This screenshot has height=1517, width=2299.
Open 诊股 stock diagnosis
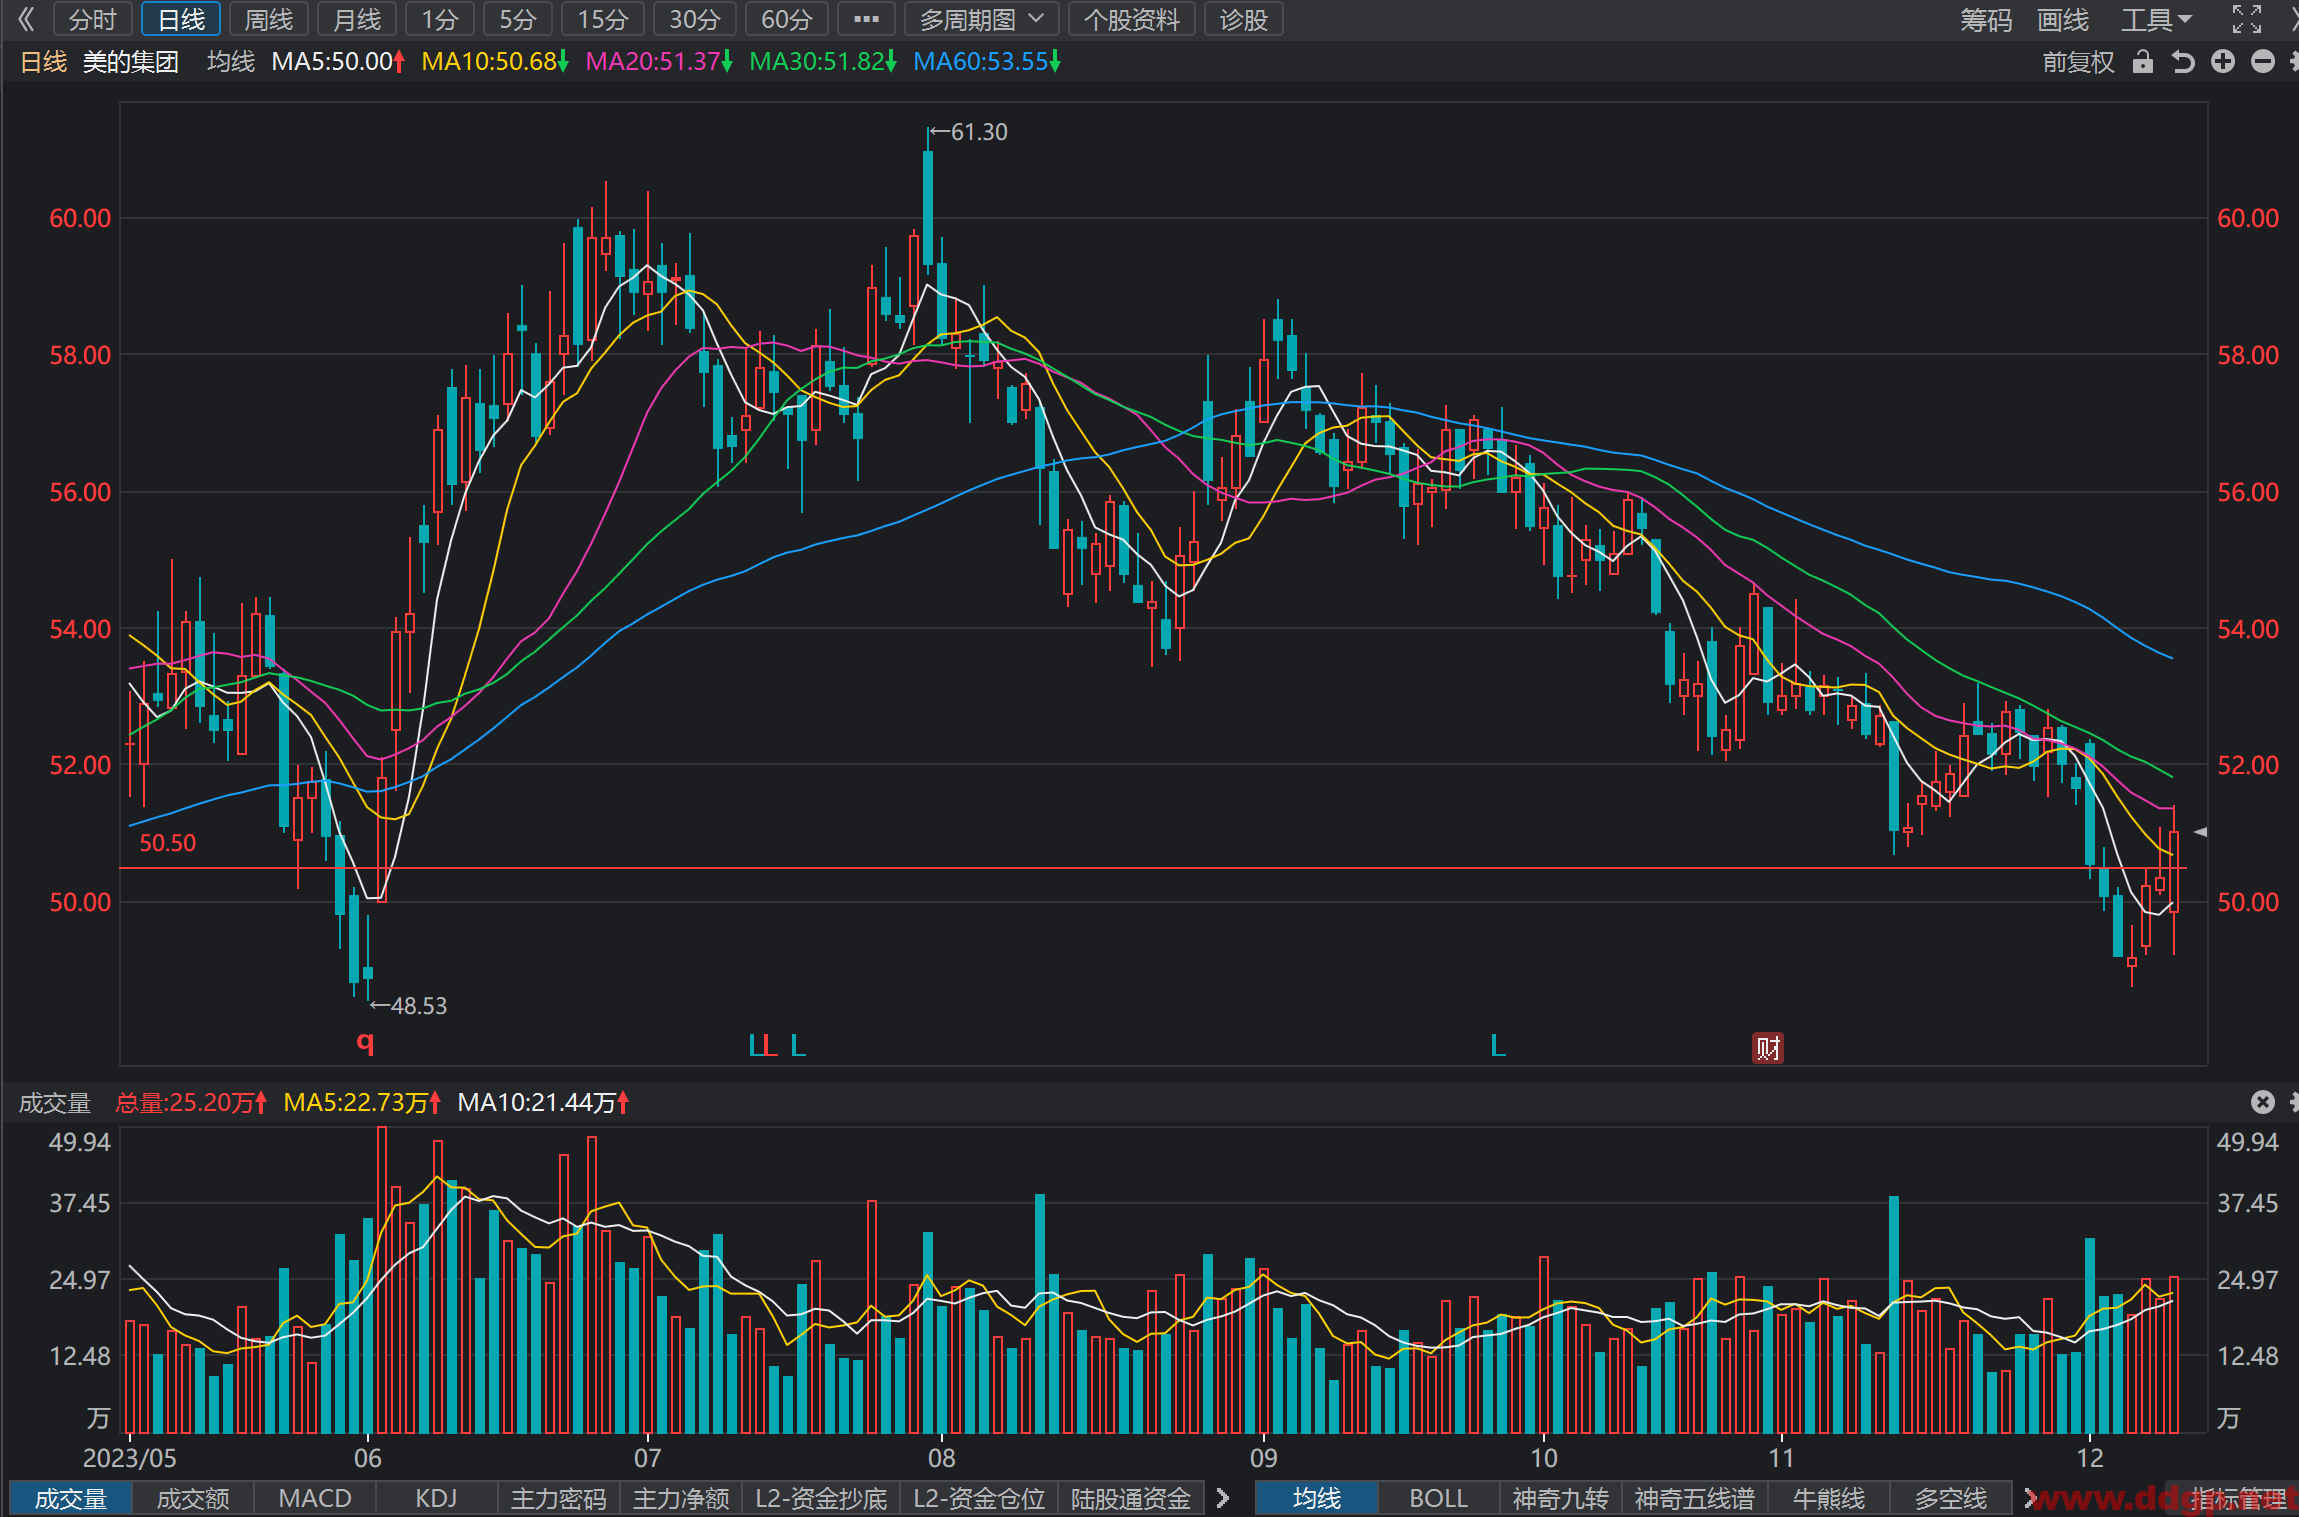pyautogui.click(x=1243, y=19)
